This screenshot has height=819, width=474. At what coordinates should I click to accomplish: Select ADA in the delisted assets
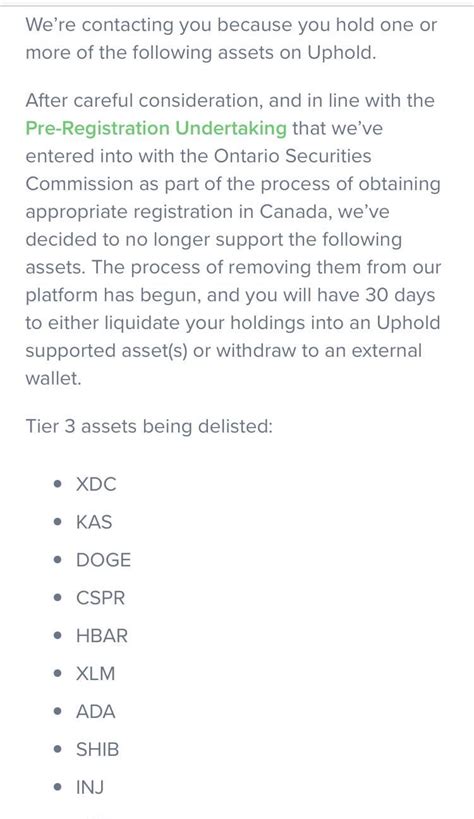pyautogui.click(x=96, y=711)
